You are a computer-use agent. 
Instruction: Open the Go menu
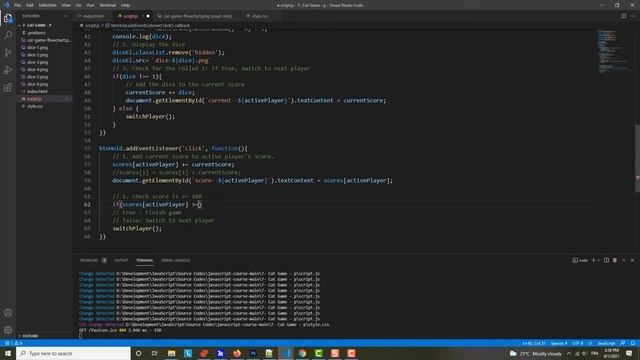[x=79, y=5]
